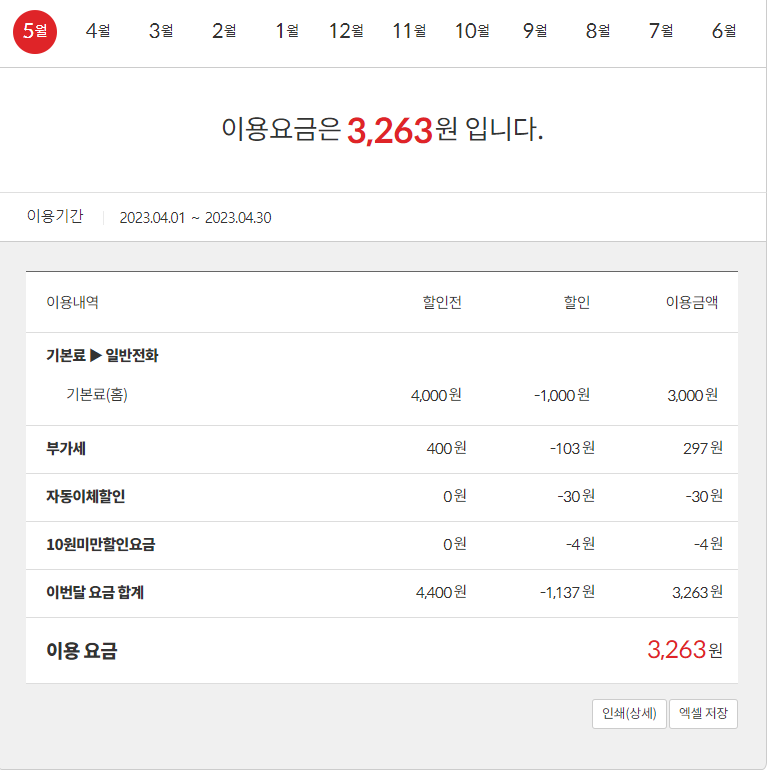Screen dimensions: 770x776
Task: Switch to the 4월 billing month
Action: [97, 31]
